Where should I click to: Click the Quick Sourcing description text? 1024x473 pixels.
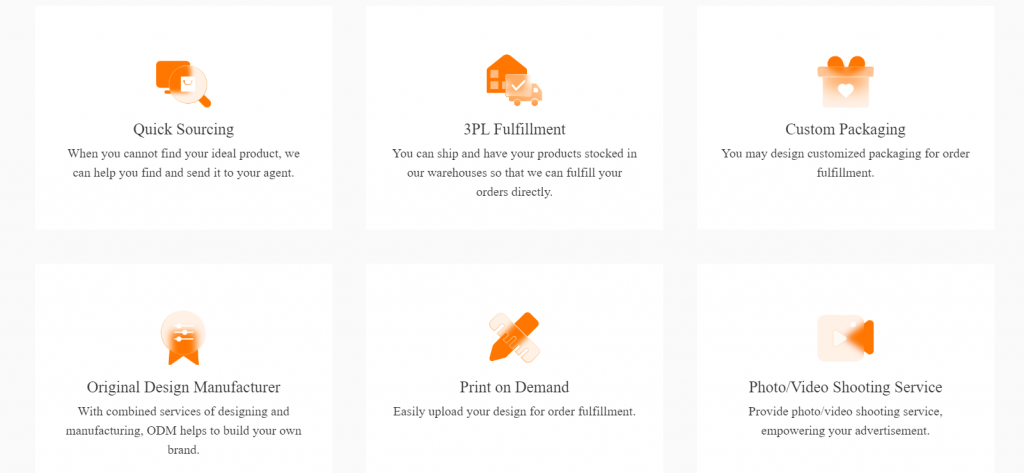coord(184,164)
